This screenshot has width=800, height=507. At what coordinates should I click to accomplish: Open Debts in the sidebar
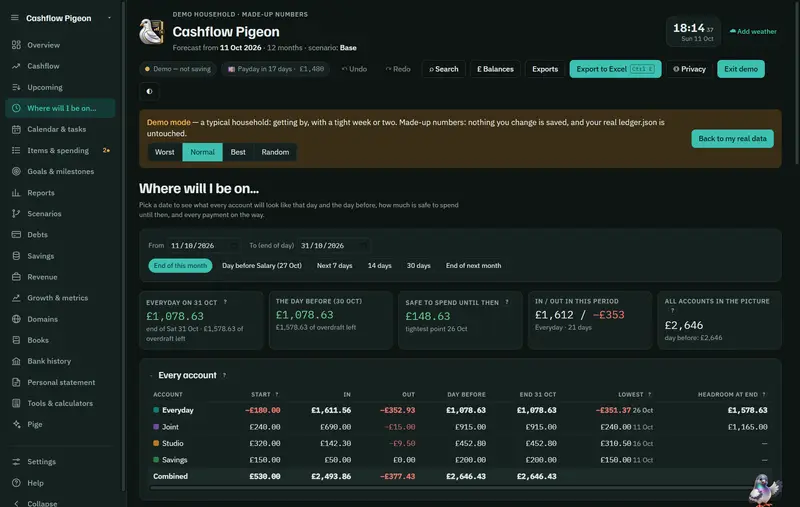tap(60, 235)
